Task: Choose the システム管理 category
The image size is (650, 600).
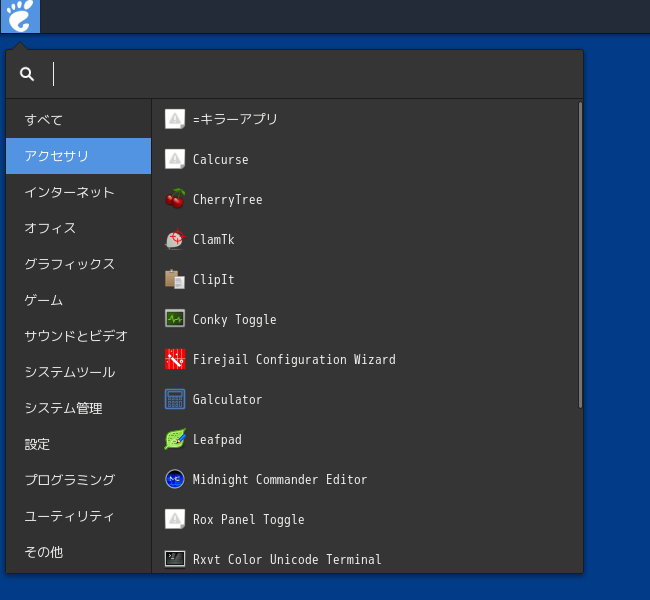Action: coord(78,408)
